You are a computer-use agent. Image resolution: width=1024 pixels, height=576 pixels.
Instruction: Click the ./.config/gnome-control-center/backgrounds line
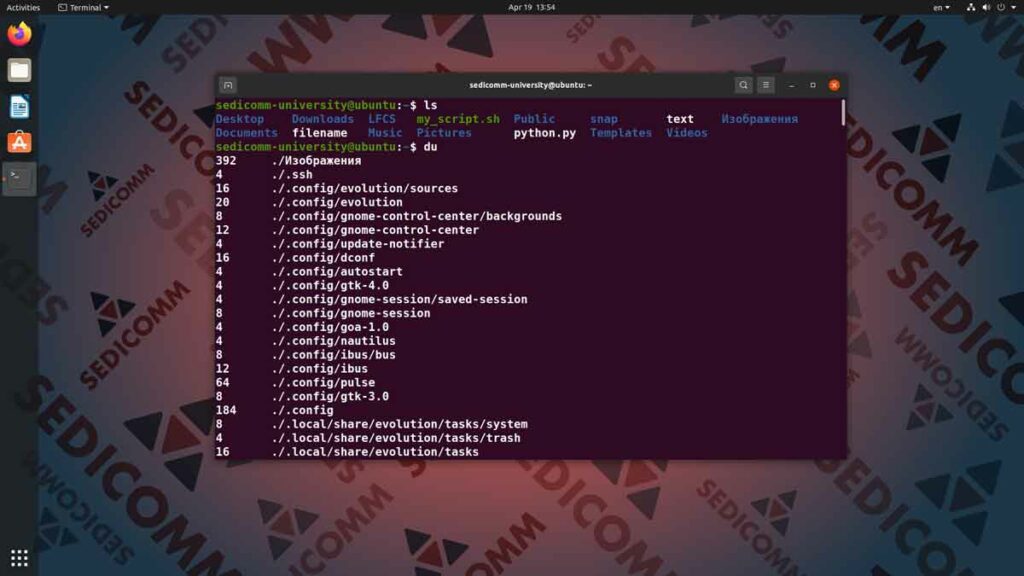tap(389, 216)
